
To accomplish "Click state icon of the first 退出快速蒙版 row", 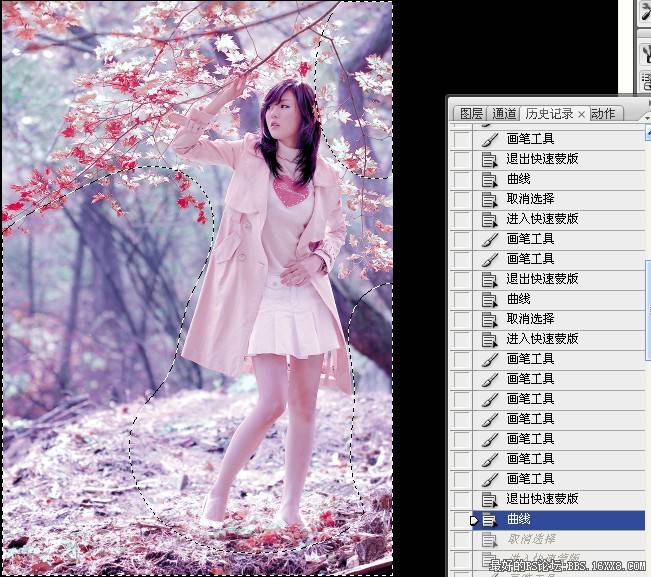I will pos(489,159).
